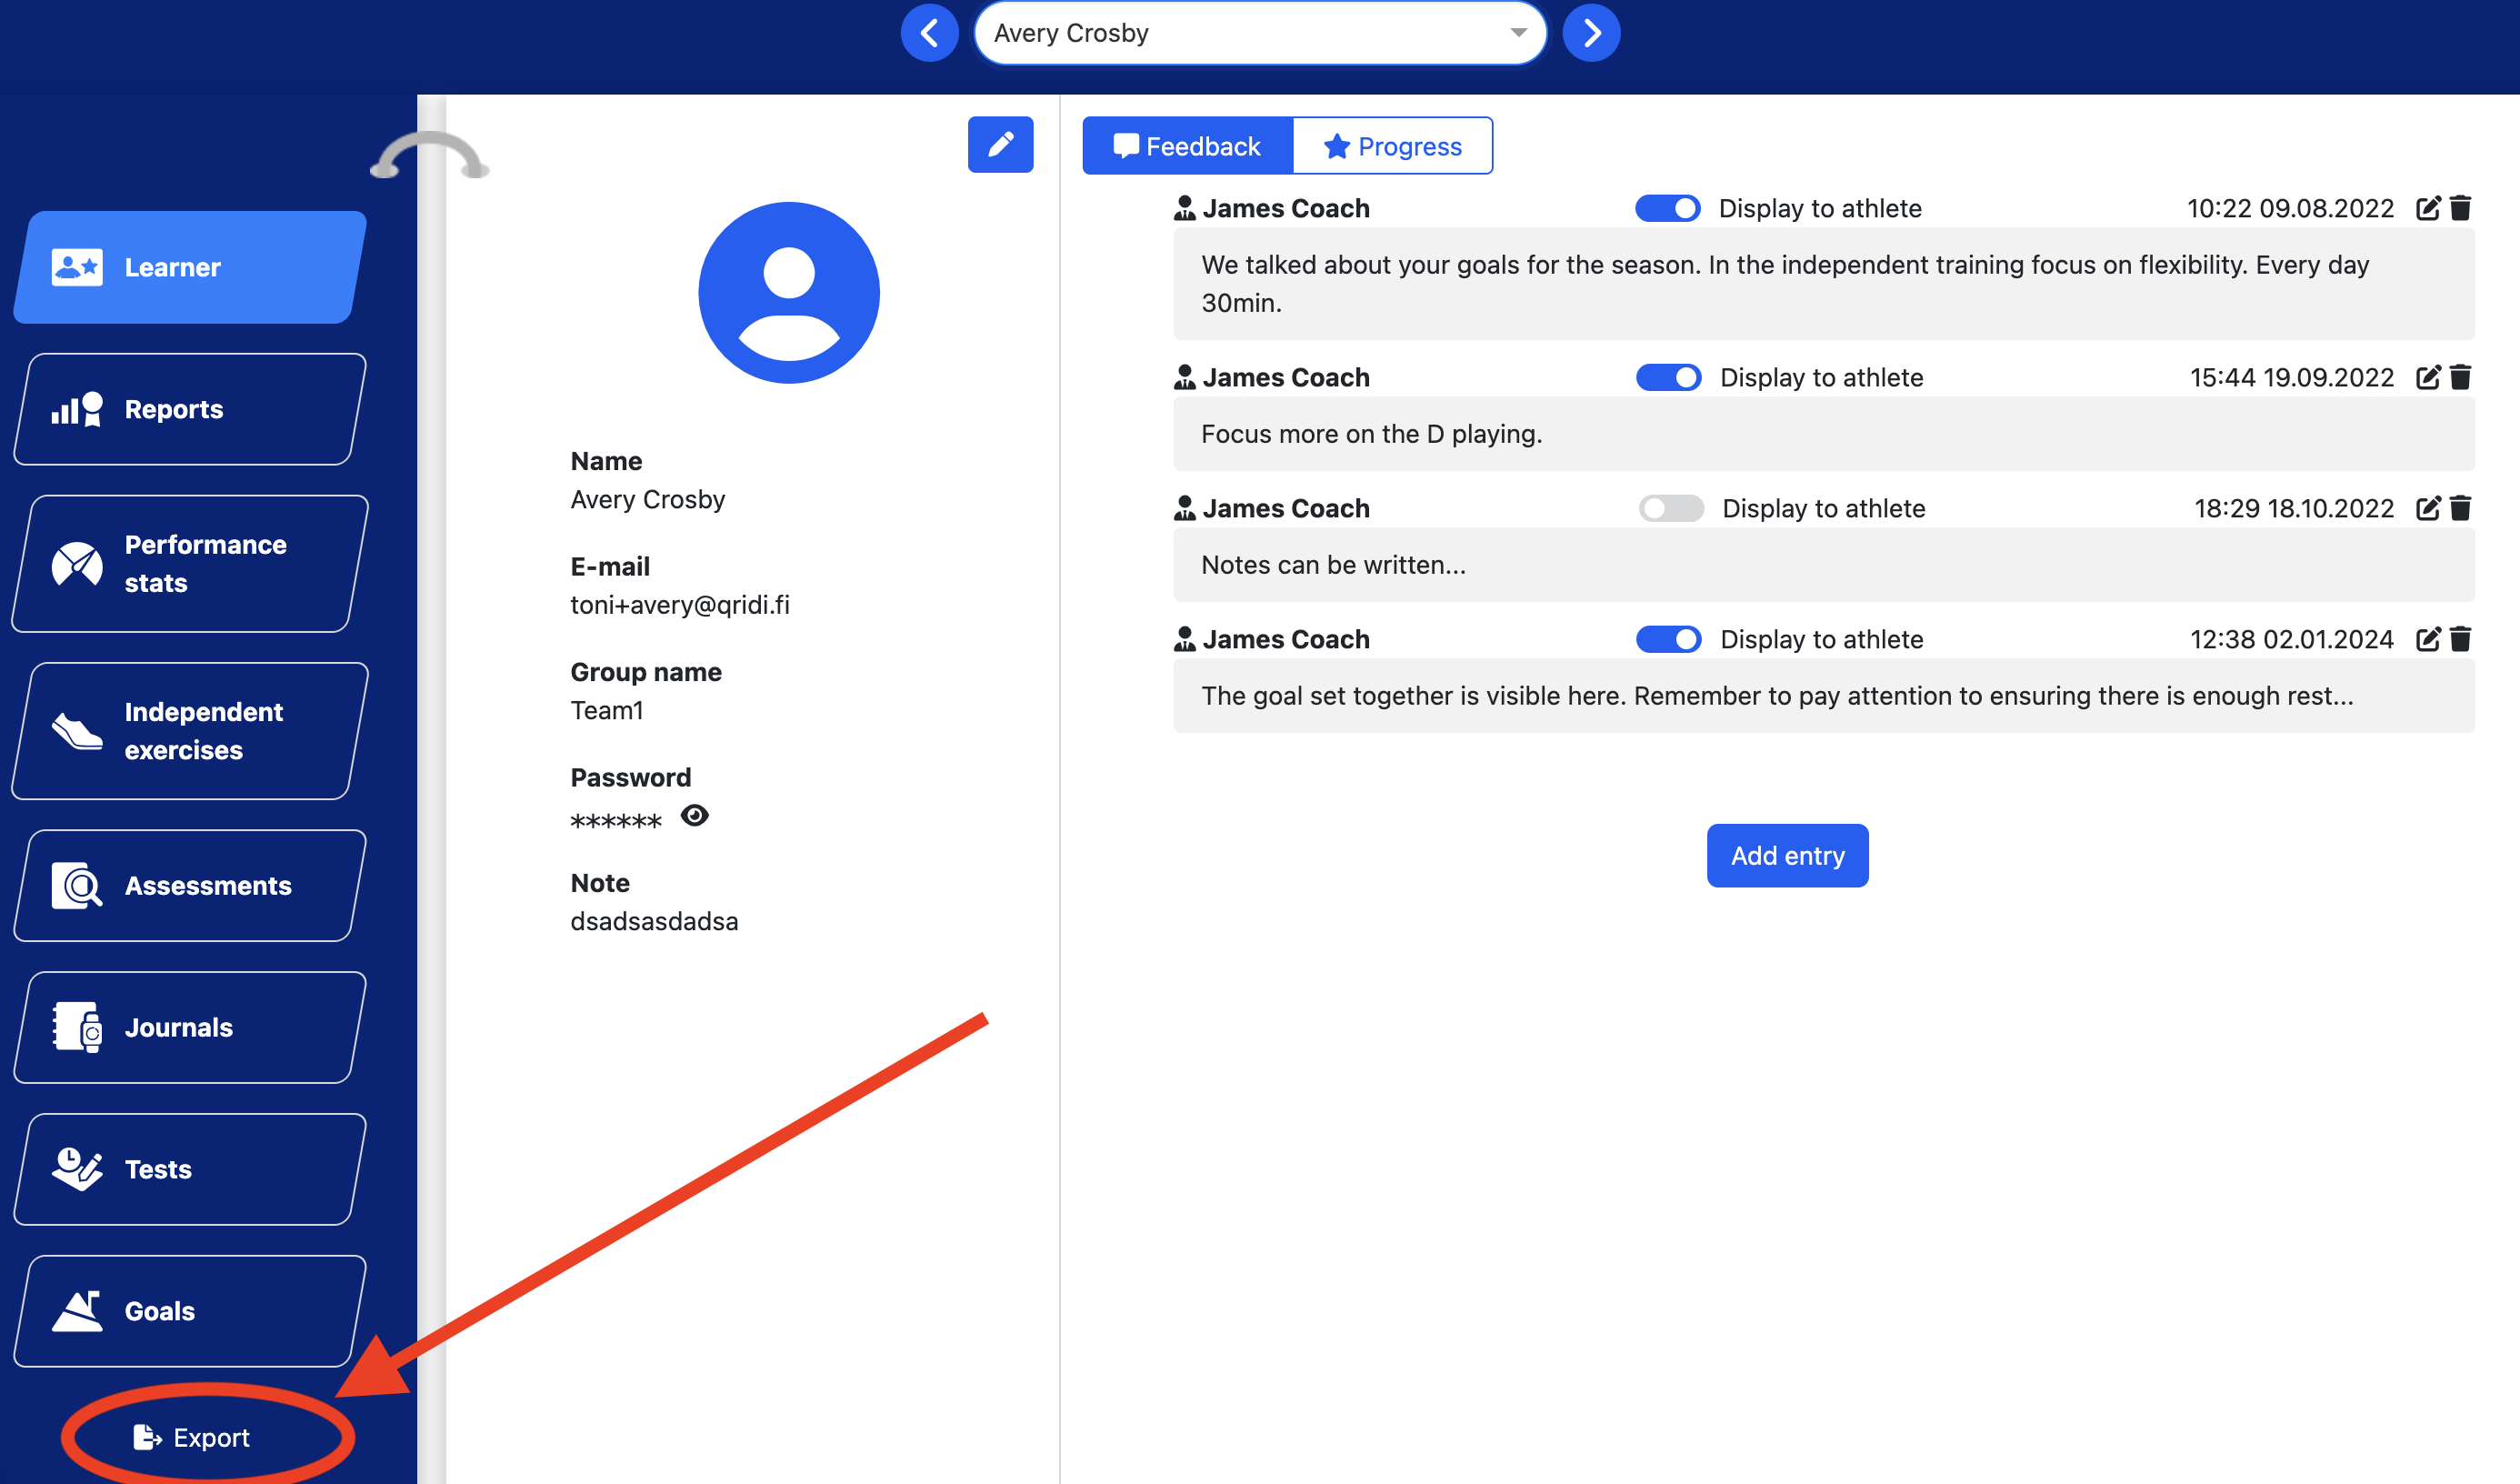Go to next learner with right arrow

[x=1591, y=33]
